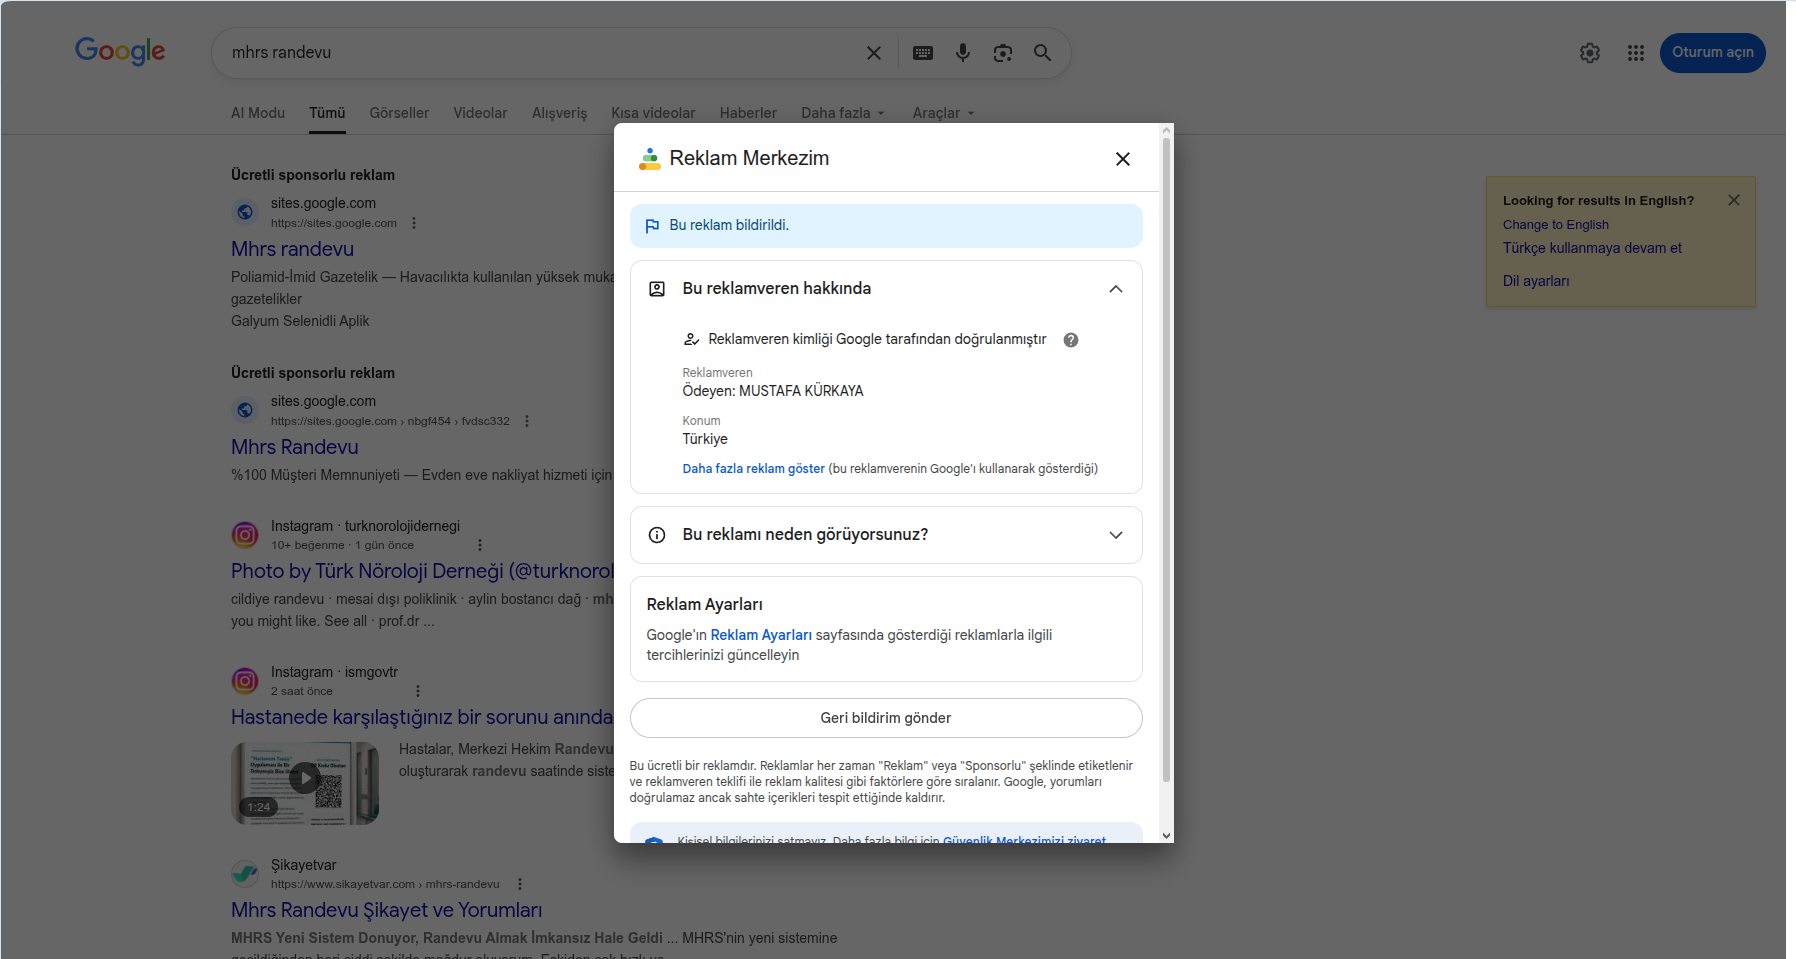Open the Alışveriş tab

560,113
